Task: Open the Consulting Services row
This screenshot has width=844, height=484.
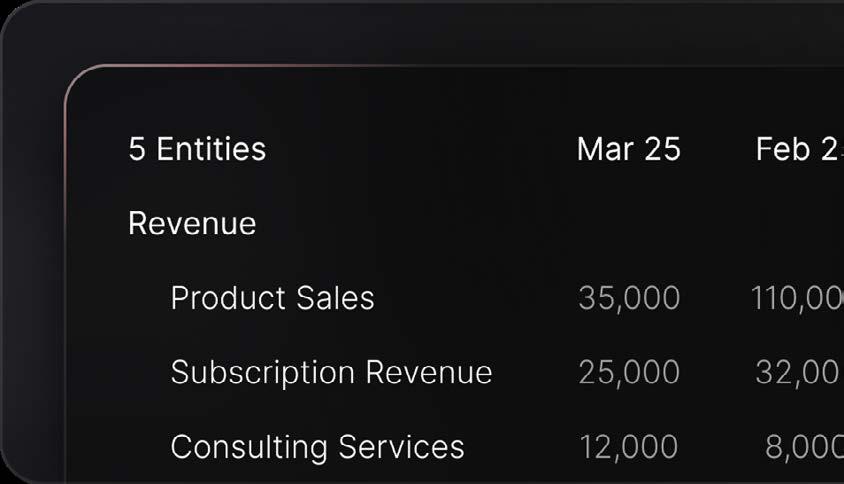Action: (x=318, y=447)
